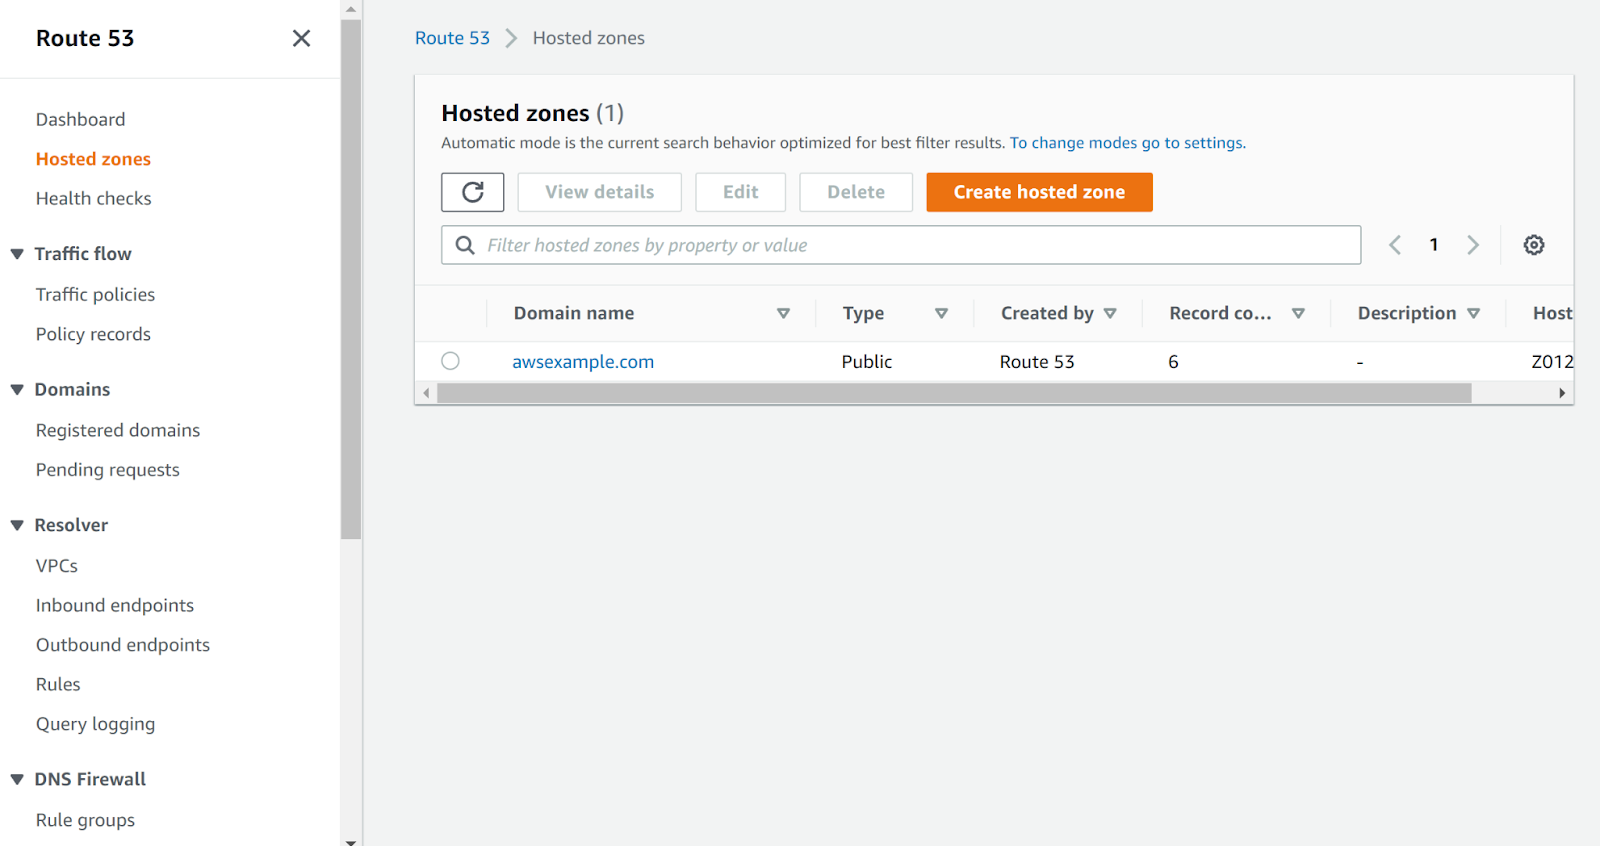Collapse the Domains section
Image resolution: width=1600 pixels, height=846 pixels.
[x=17, y=390]
